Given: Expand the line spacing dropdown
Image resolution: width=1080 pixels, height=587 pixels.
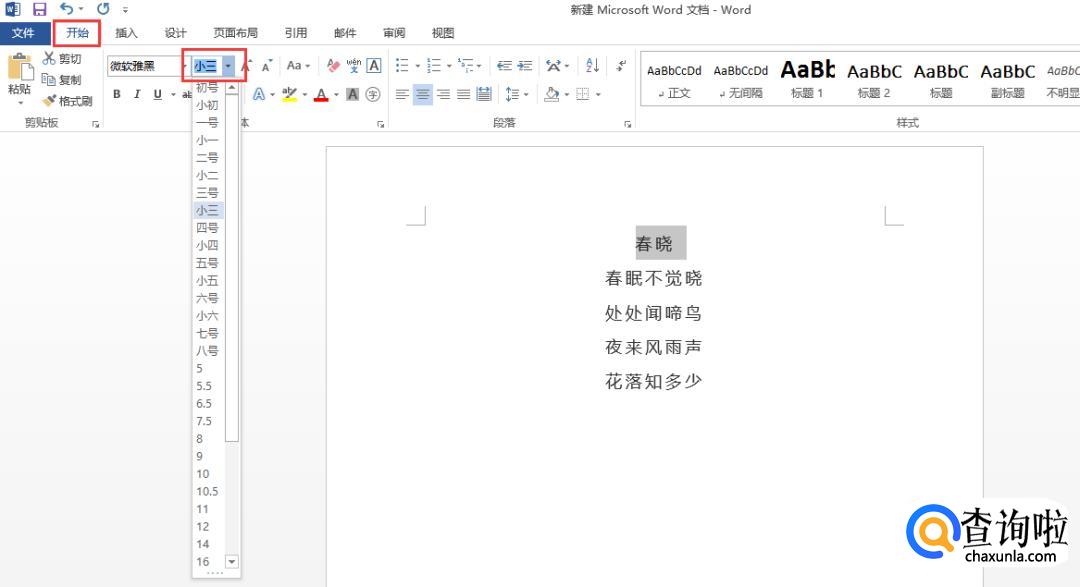Looking at the screenshot, I should (527, 95).
